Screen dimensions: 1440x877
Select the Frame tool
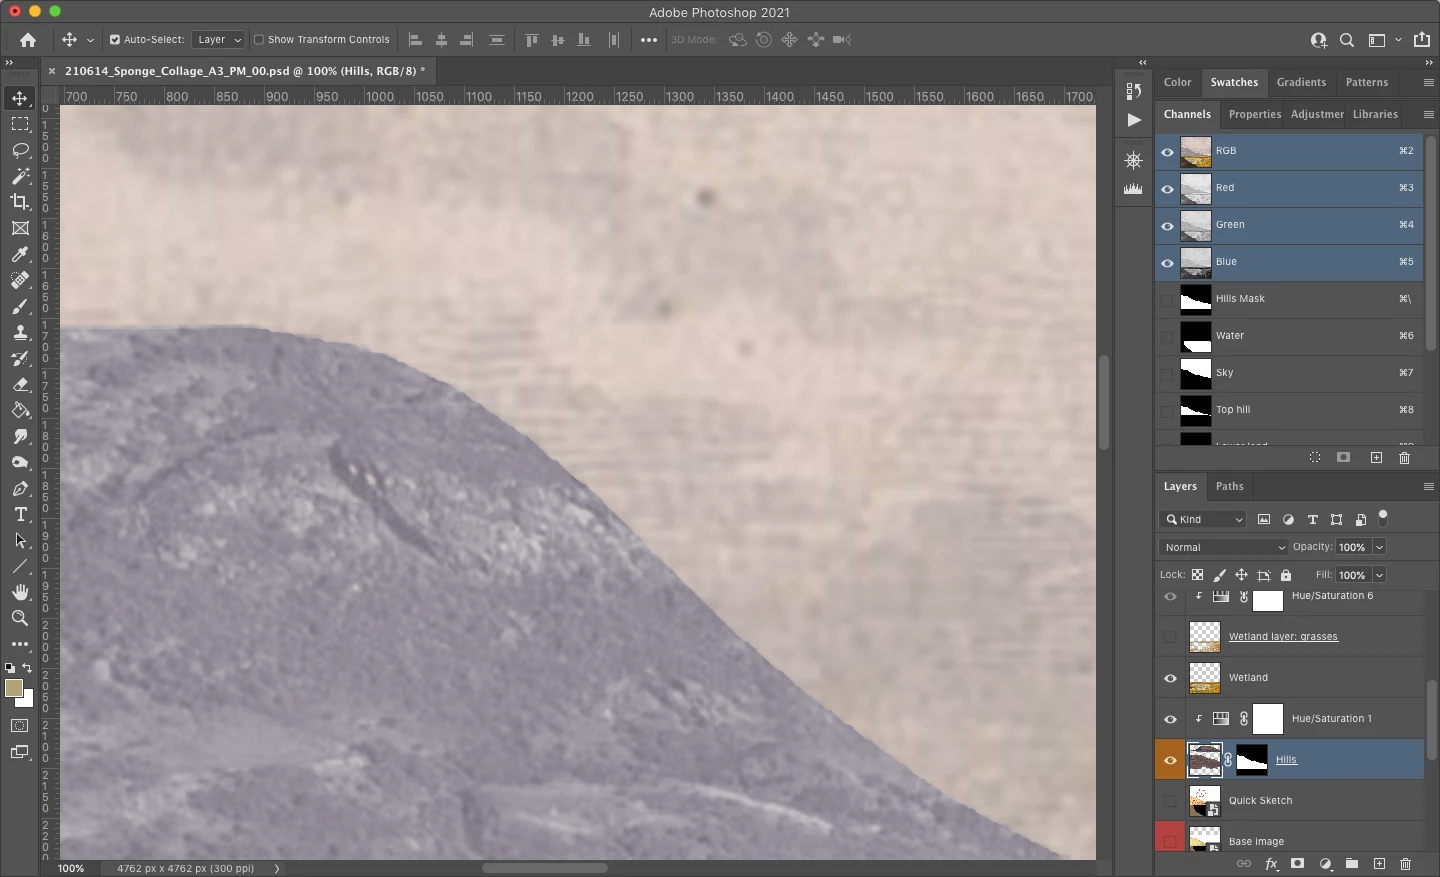tap(20, 228)
